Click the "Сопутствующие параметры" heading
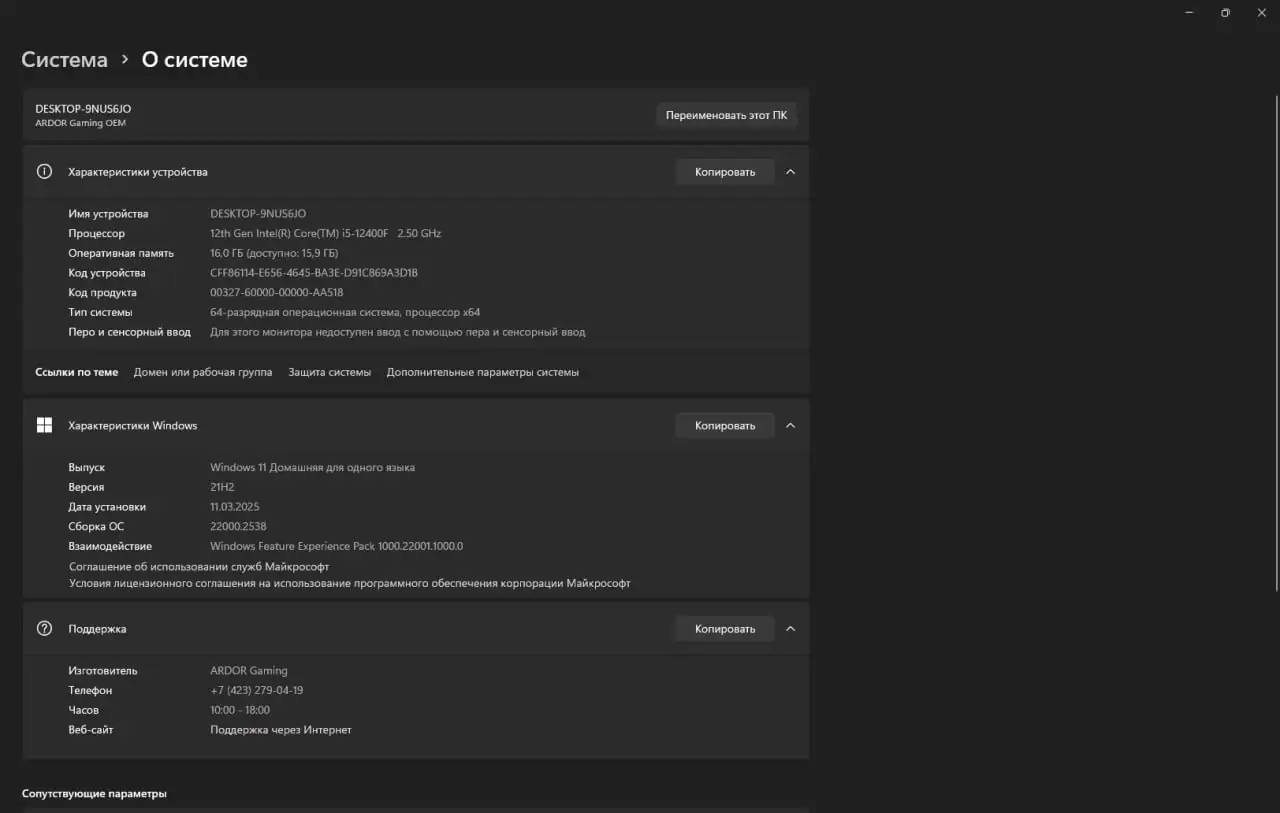The width and height of the screenshot is (1280, 813). point(94,794)
